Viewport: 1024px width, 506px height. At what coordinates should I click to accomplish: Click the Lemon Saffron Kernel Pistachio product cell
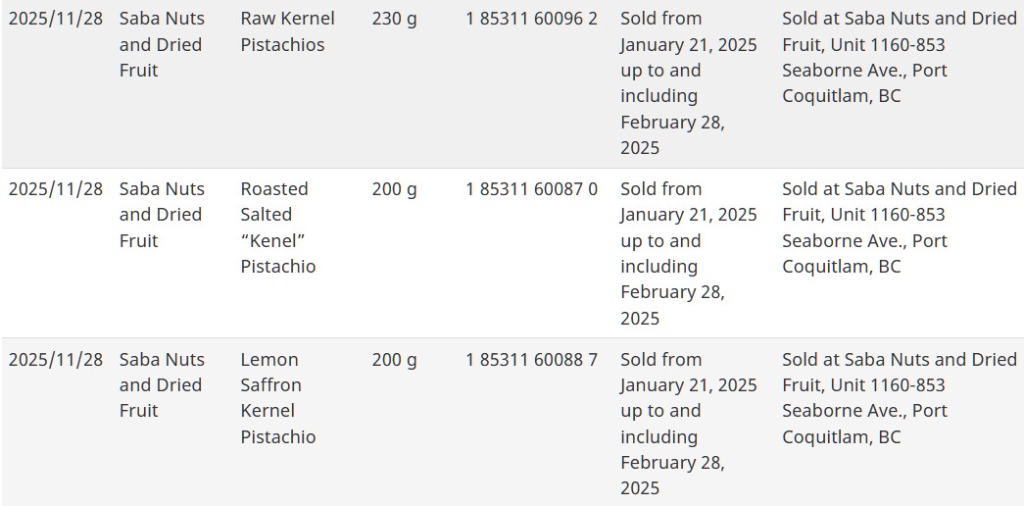(278, 398)
